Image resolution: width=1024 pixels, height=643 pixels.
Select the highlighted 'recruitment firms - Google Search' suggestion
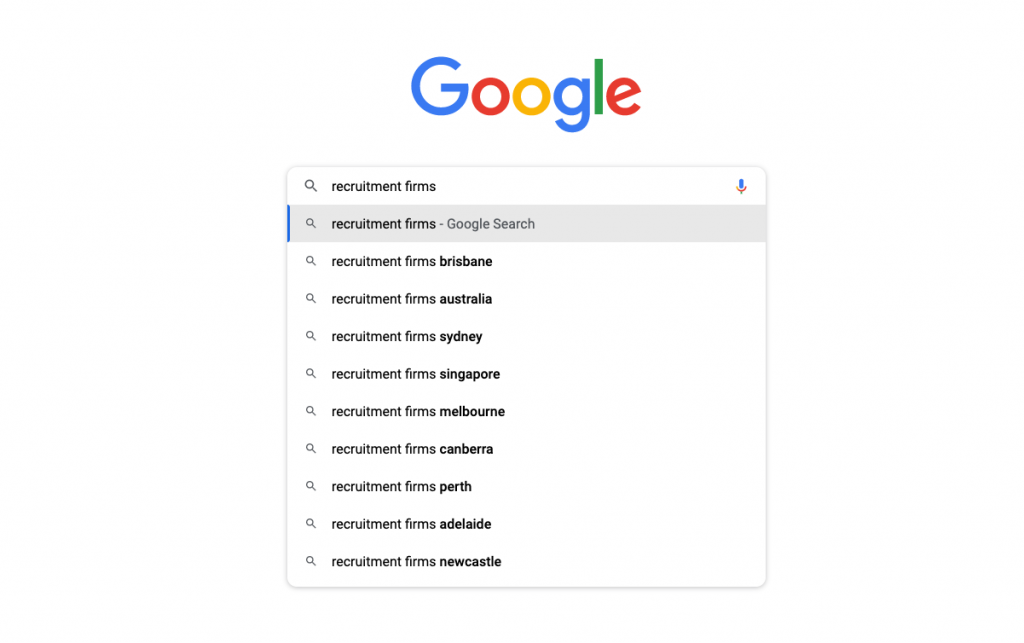pyautogui.click(x=526, y=224)
